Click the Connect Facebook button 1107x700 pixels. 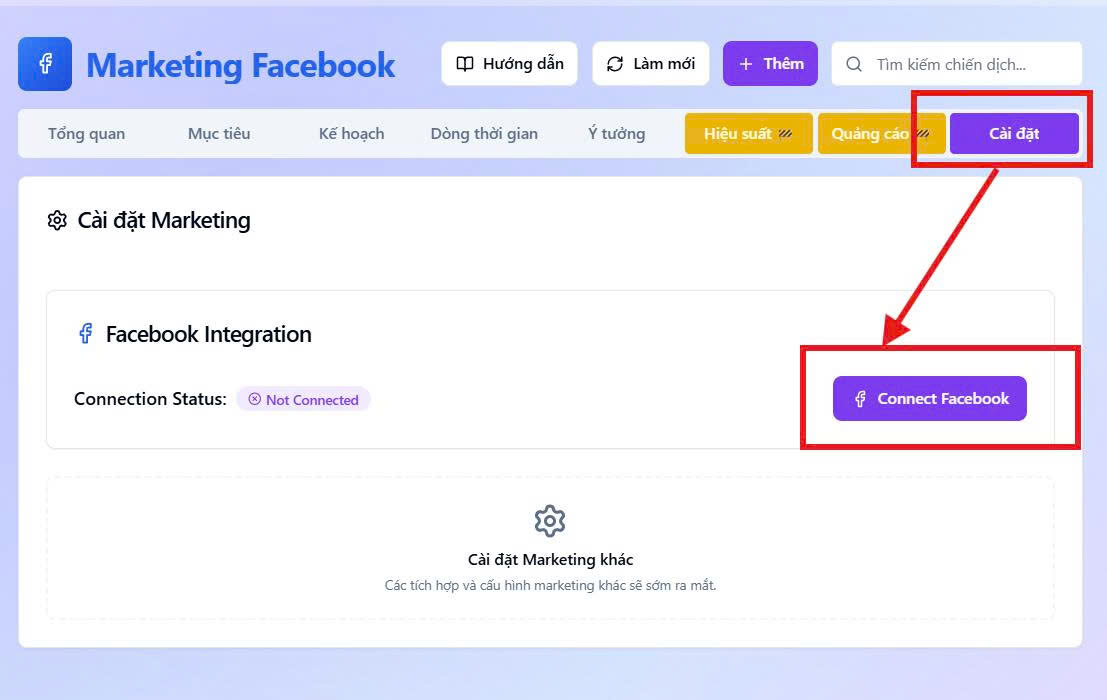point(930,399)
